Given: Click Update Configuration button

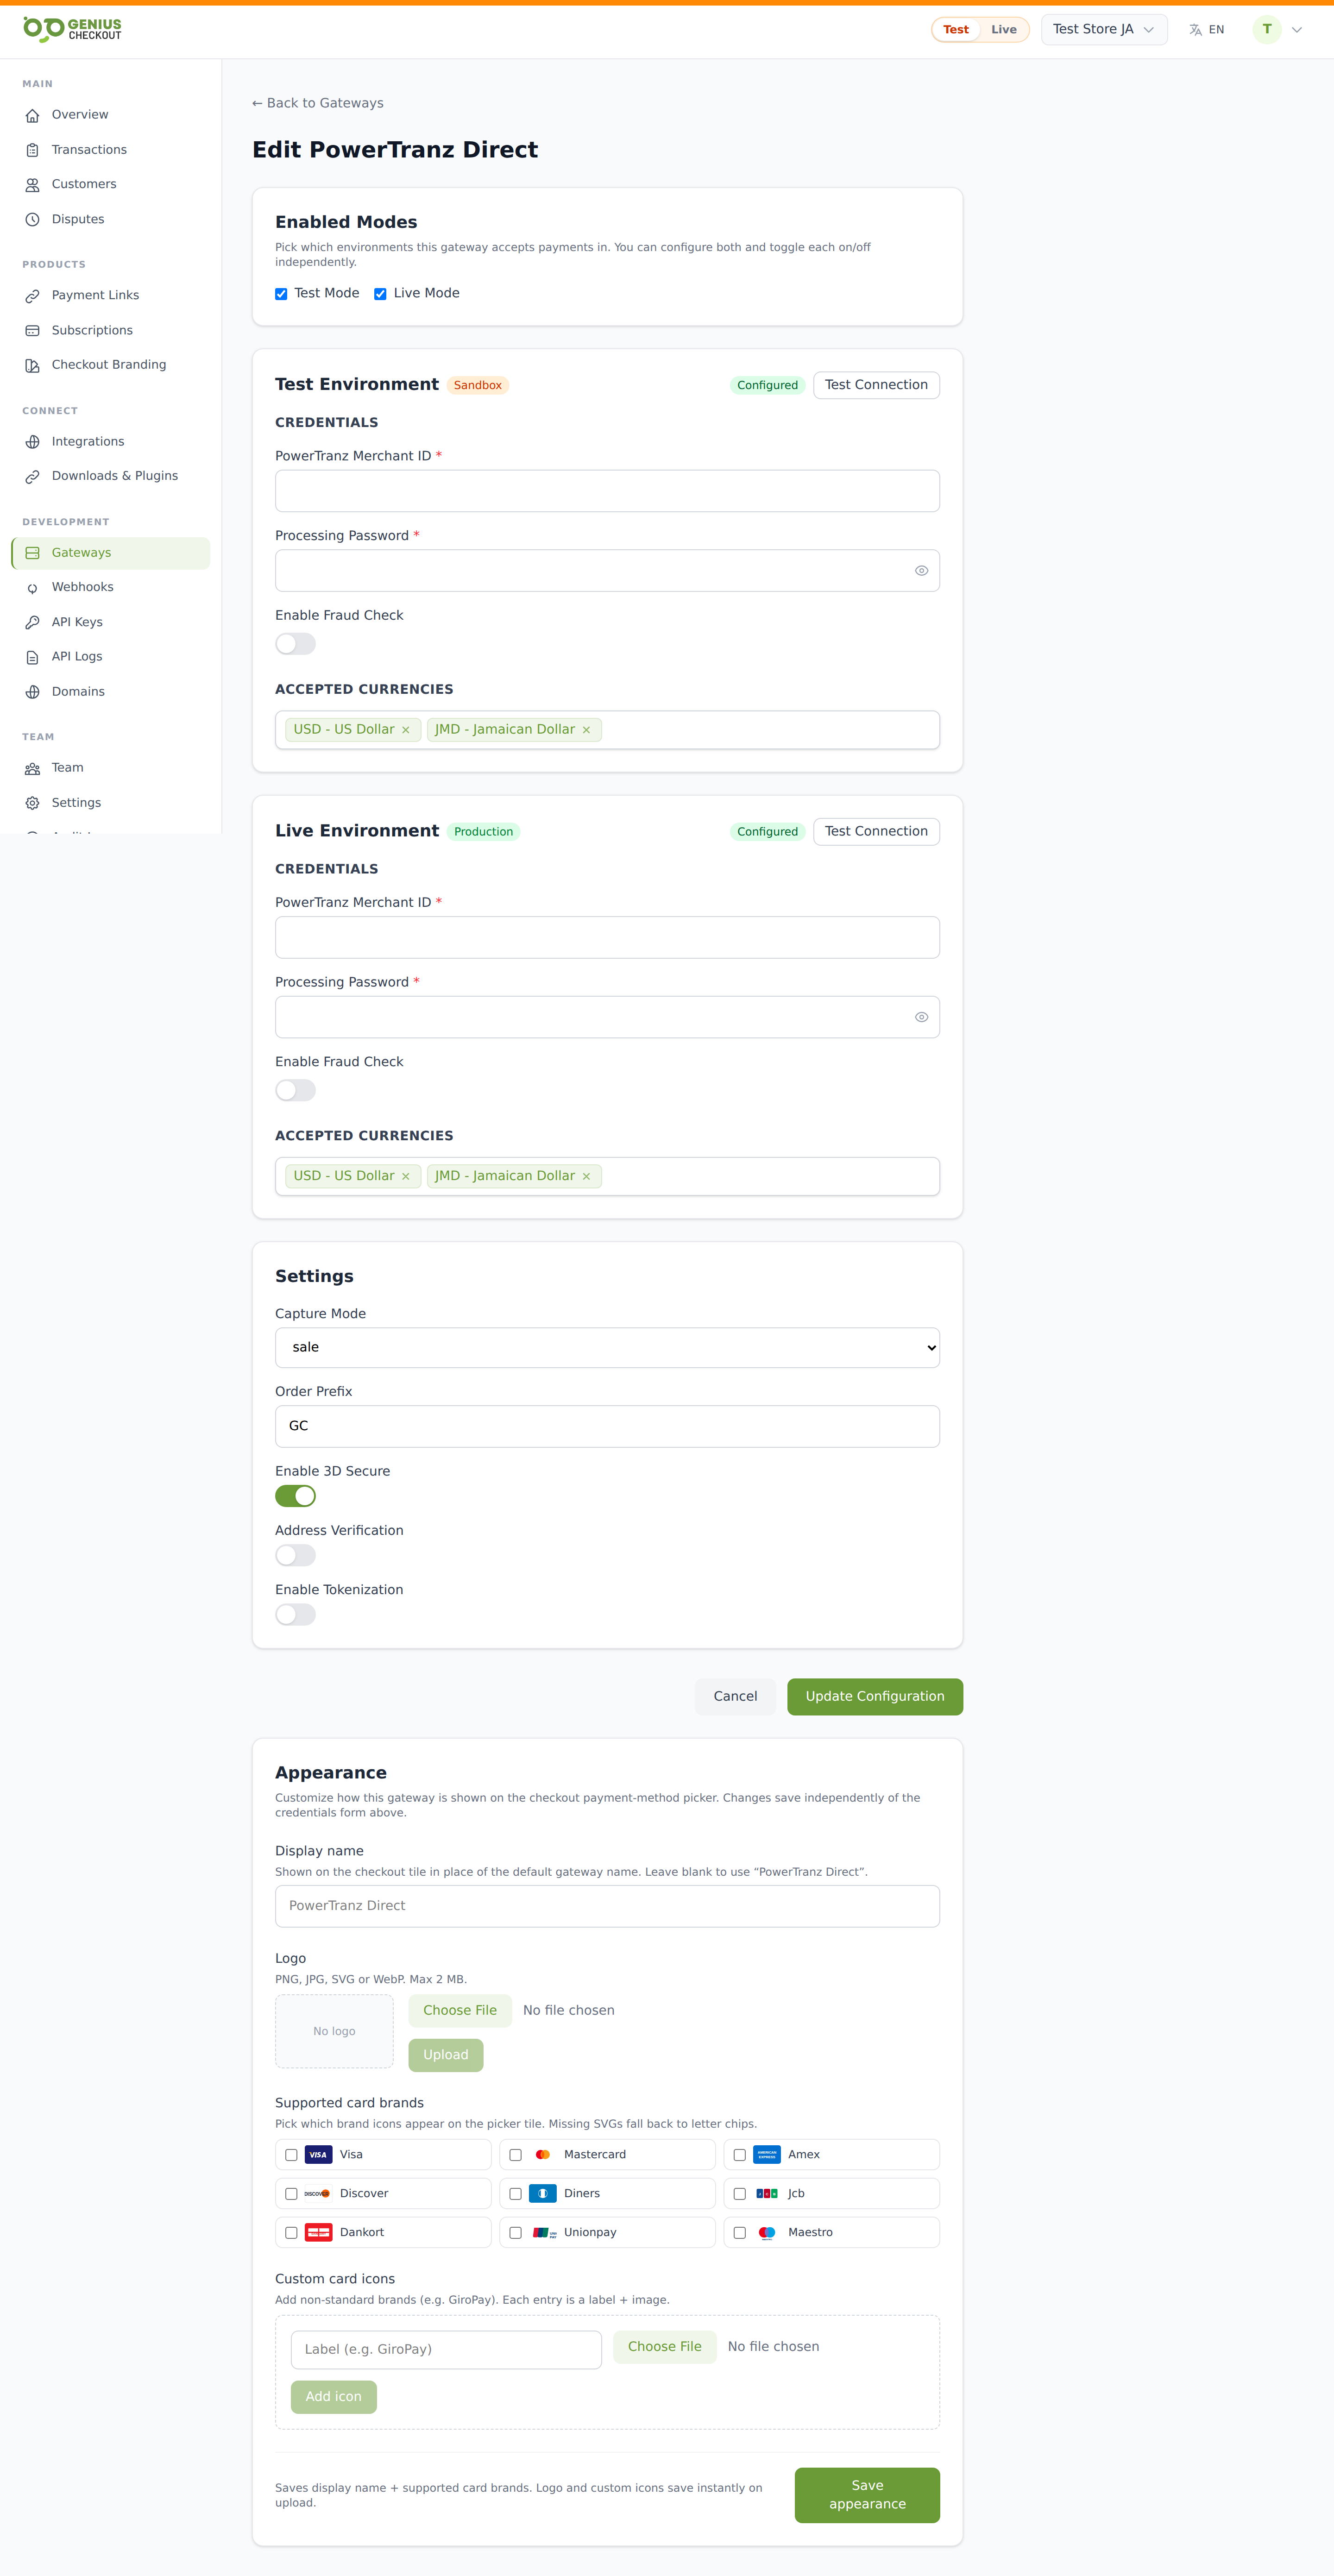Looking at the screenshot, I should 875,1696.
